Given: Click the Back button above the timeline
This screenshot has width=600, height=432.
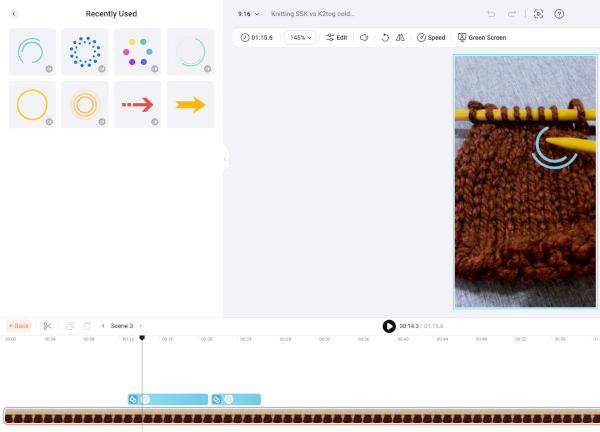Looking at the screenshot, I should click(x=18, y=326).
